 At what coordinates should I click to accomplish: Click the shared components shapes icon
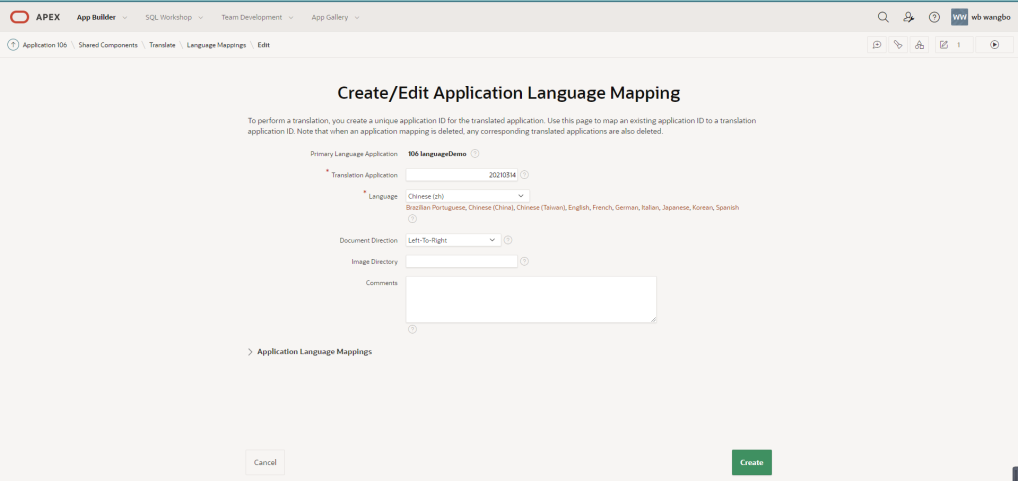pos(919,45)
